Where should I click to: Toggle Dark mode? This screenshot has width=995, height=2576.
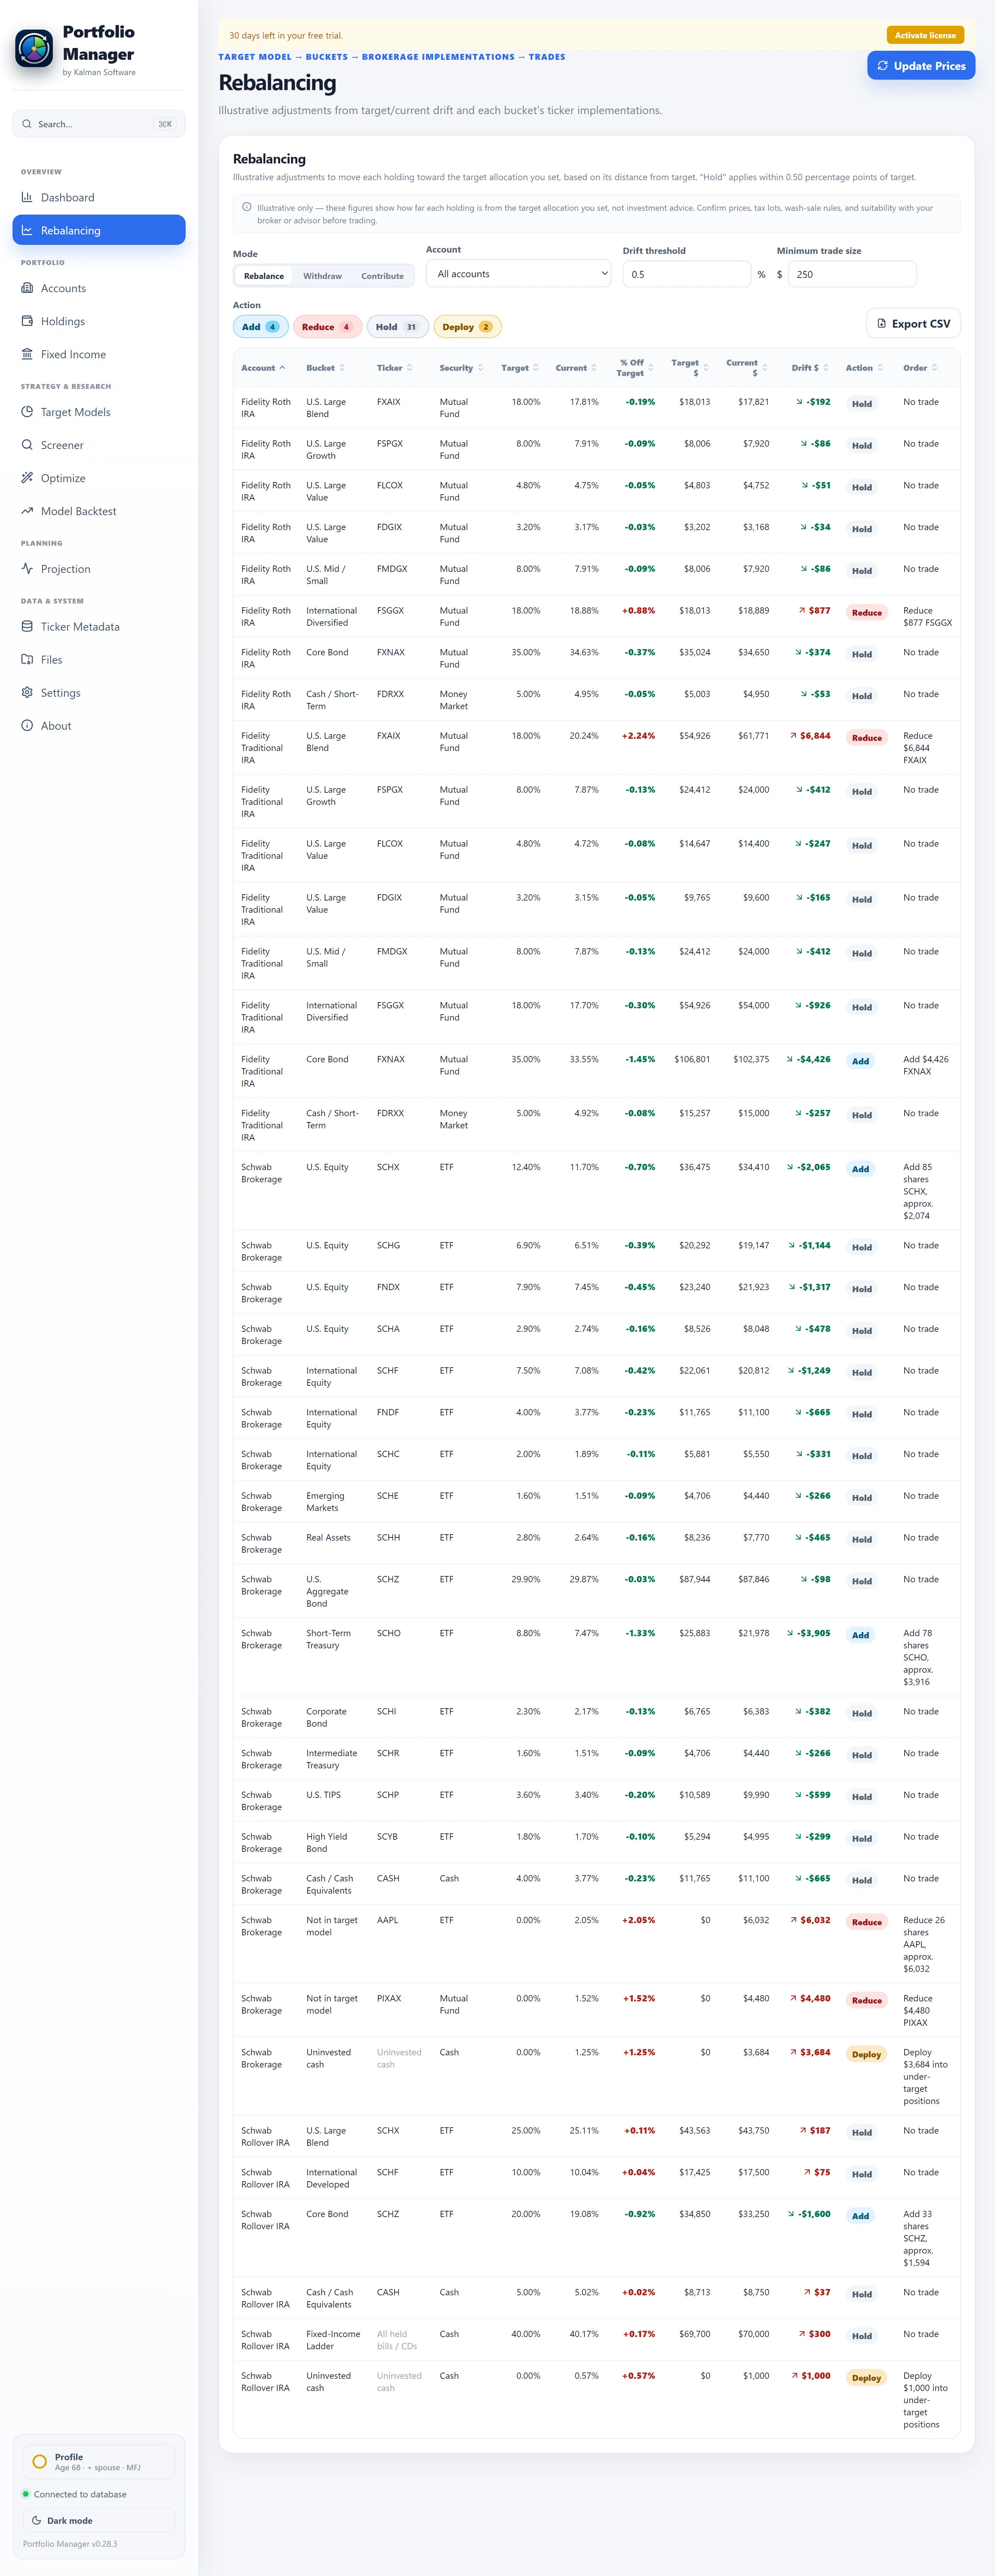[99, 2520]
